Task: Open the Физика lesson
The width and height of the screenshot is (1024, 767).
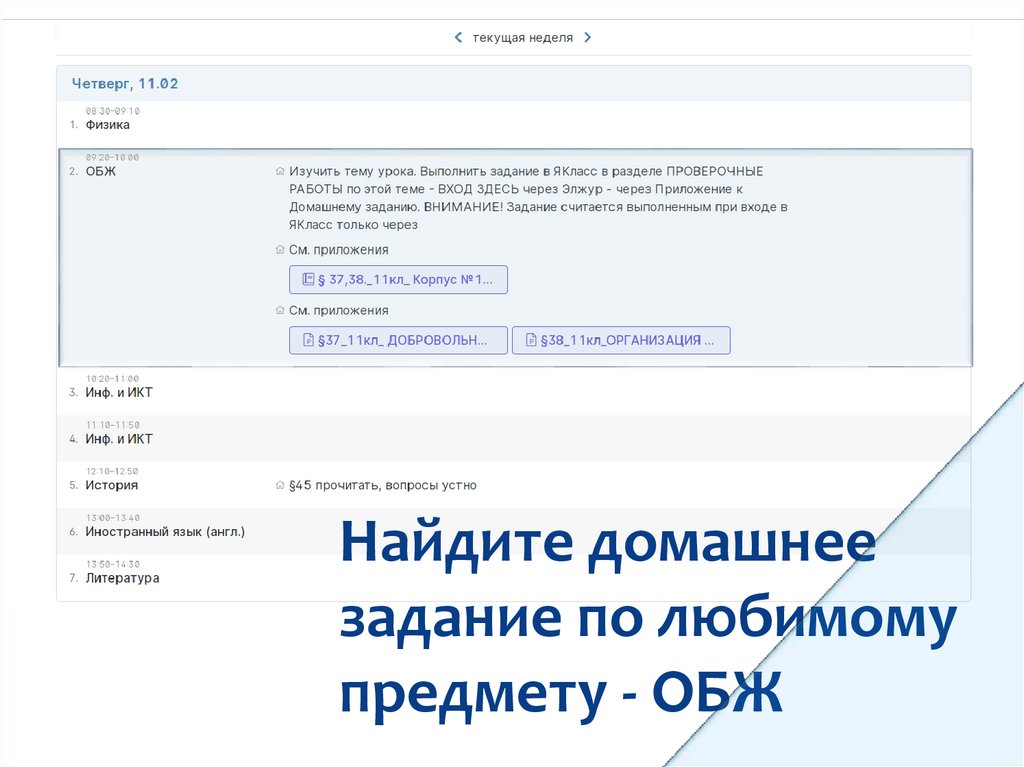Action: [x=107, y=125]
